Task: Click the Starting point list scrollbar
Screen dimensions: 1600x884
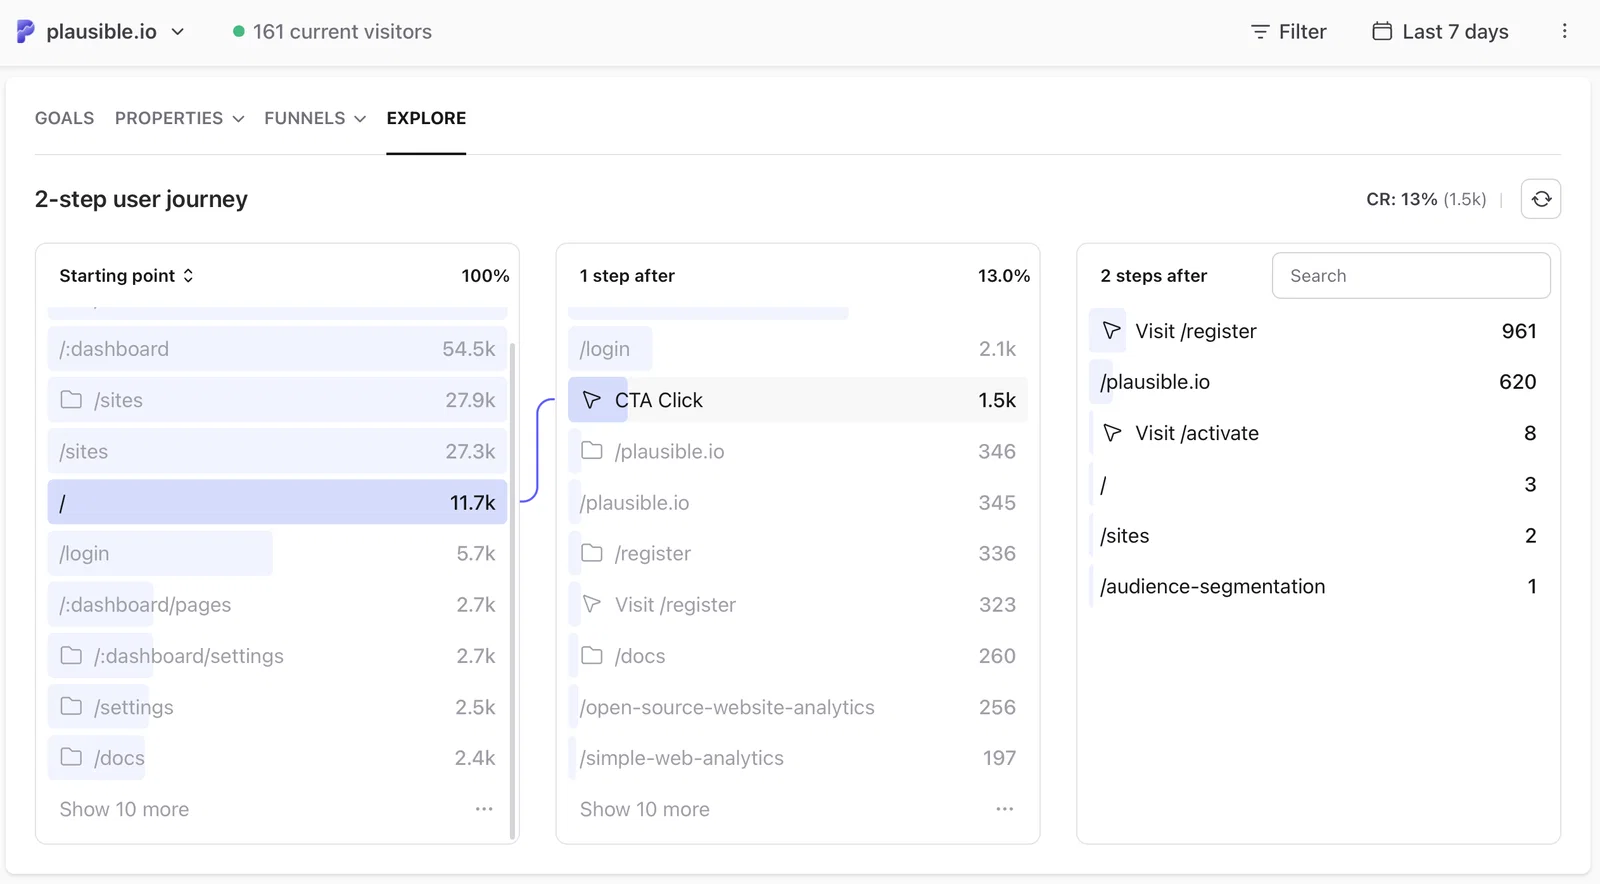Action: coord(513,590)
